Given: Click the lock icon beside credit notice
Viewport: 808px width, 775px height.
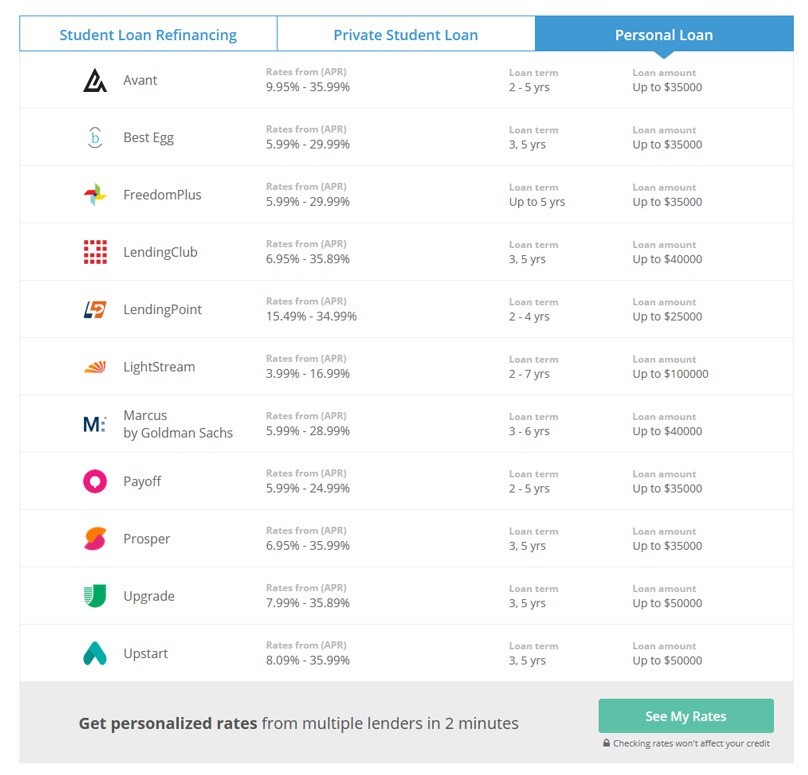Looking at the screenshot, I should pyautogui.click(x=606, y=743).
